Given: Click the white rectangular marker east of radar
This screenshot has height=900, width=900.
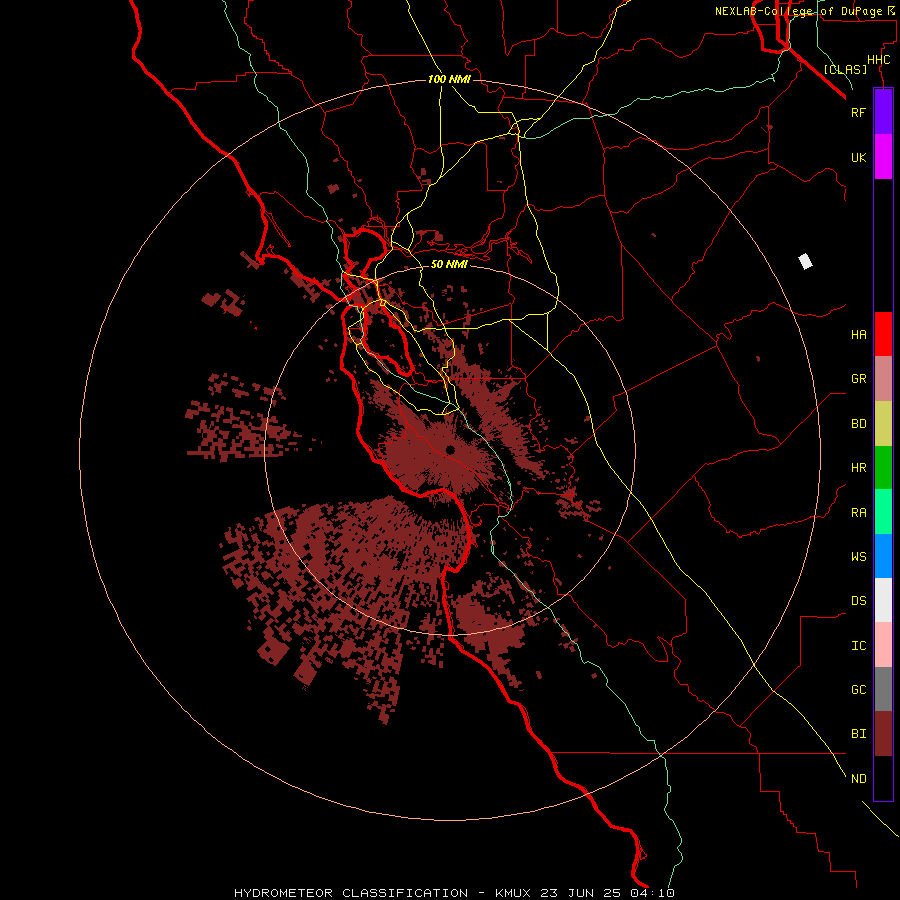Looking at the screenshot, I should (x=805, y=261).
